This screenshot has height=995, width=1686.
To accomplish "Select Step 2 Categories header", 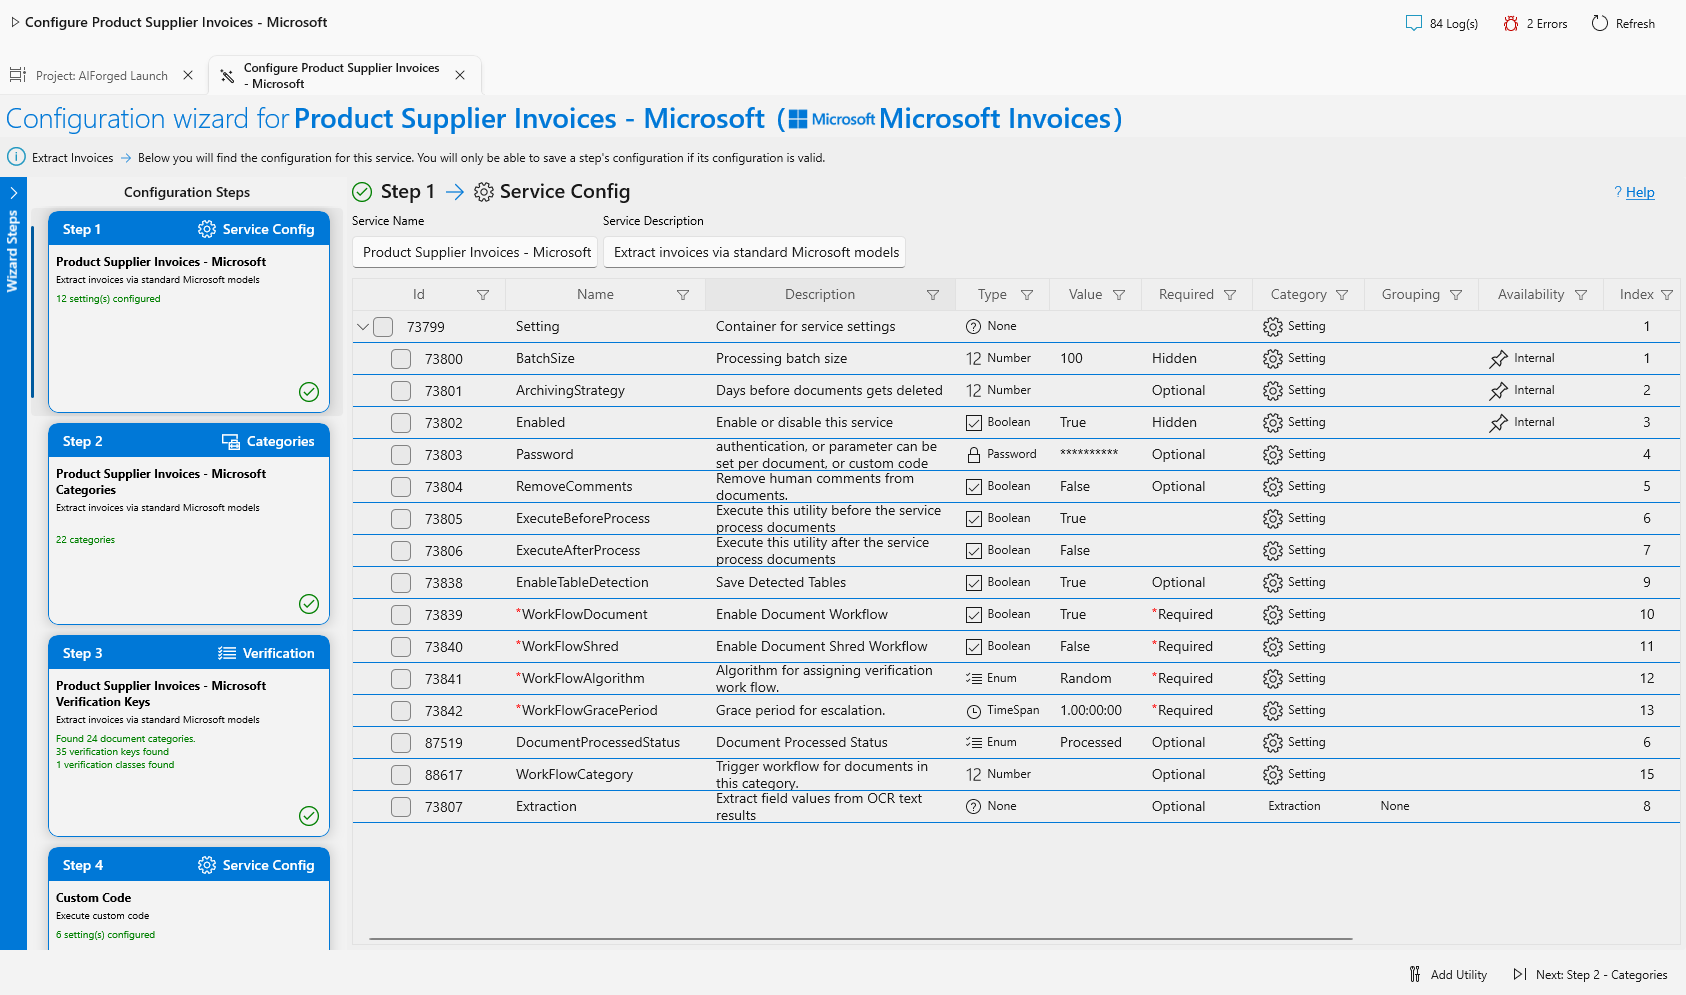I will (189, 441).
